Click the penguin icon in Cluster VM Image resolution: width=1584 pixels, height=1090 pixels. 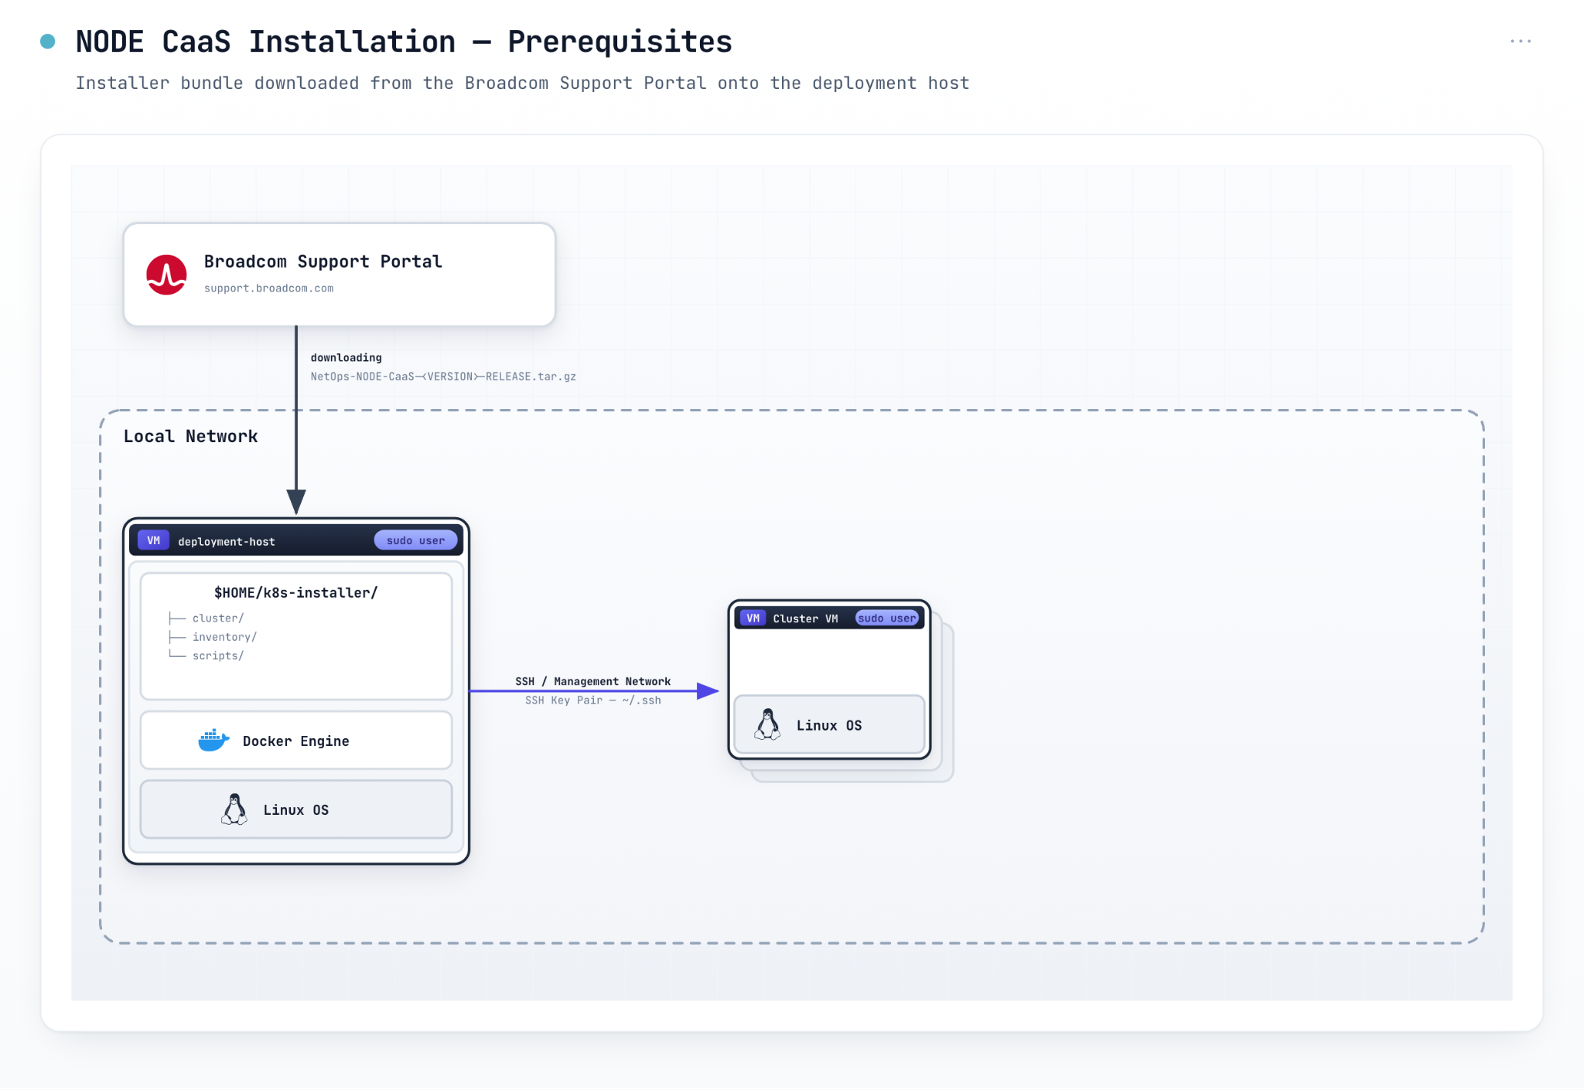[x=767, y=724]
